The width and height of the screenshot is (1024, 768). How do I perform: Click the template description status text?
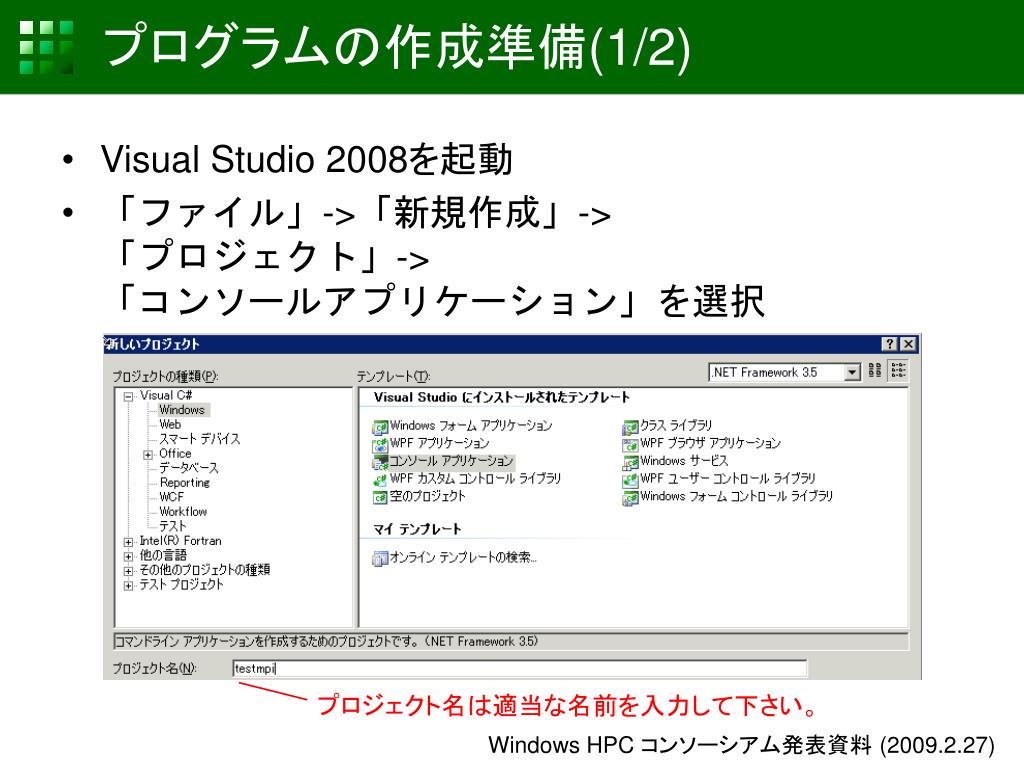pos(327,642)
